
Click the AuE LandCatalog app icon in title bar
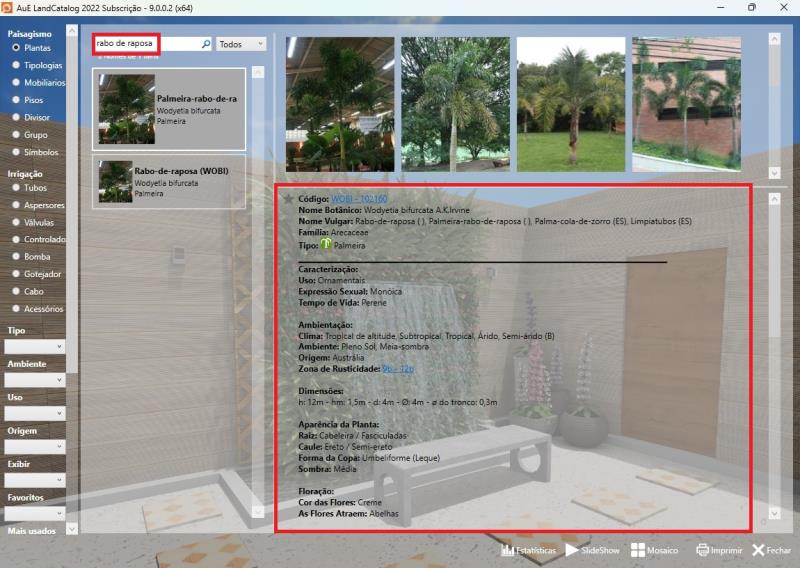[7, 8]
